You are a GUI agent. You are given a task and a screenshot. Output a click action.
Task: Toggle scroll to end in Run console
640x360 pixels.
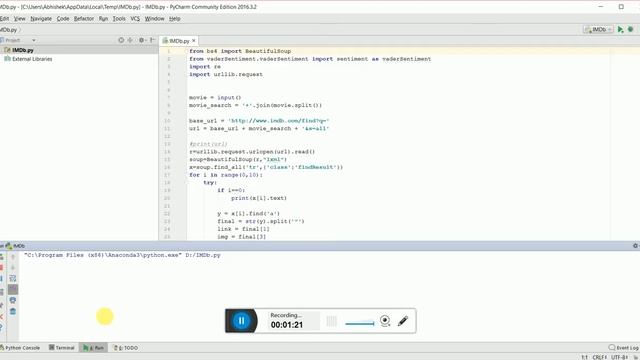point(13,289)
